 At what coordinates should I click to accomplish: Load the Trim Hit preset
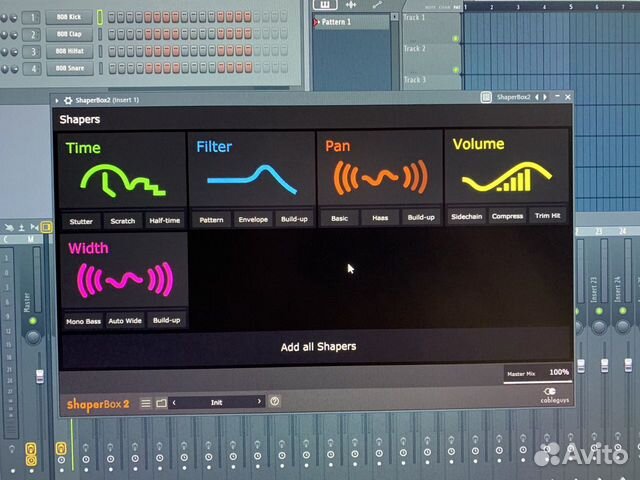point(547,215)
